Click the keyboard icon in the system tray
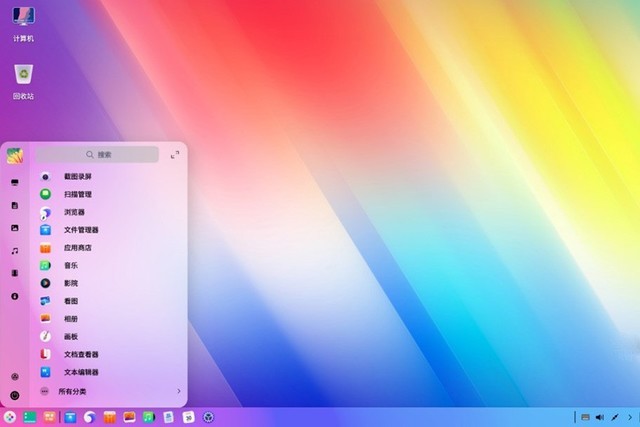The width and height of the screenshot is (640, 427). tap(585, 417)
